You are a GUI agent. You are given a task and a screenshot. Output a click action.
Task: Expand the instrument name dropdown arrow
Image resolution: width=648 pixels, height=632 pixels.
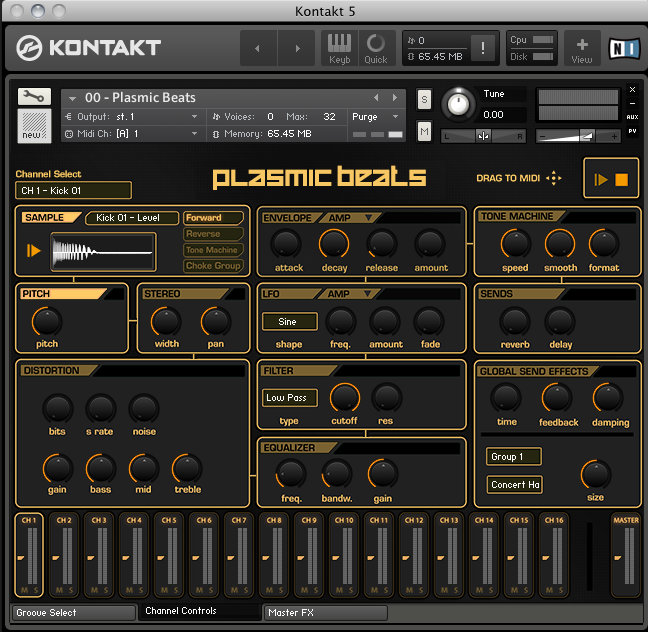[72, 98]
